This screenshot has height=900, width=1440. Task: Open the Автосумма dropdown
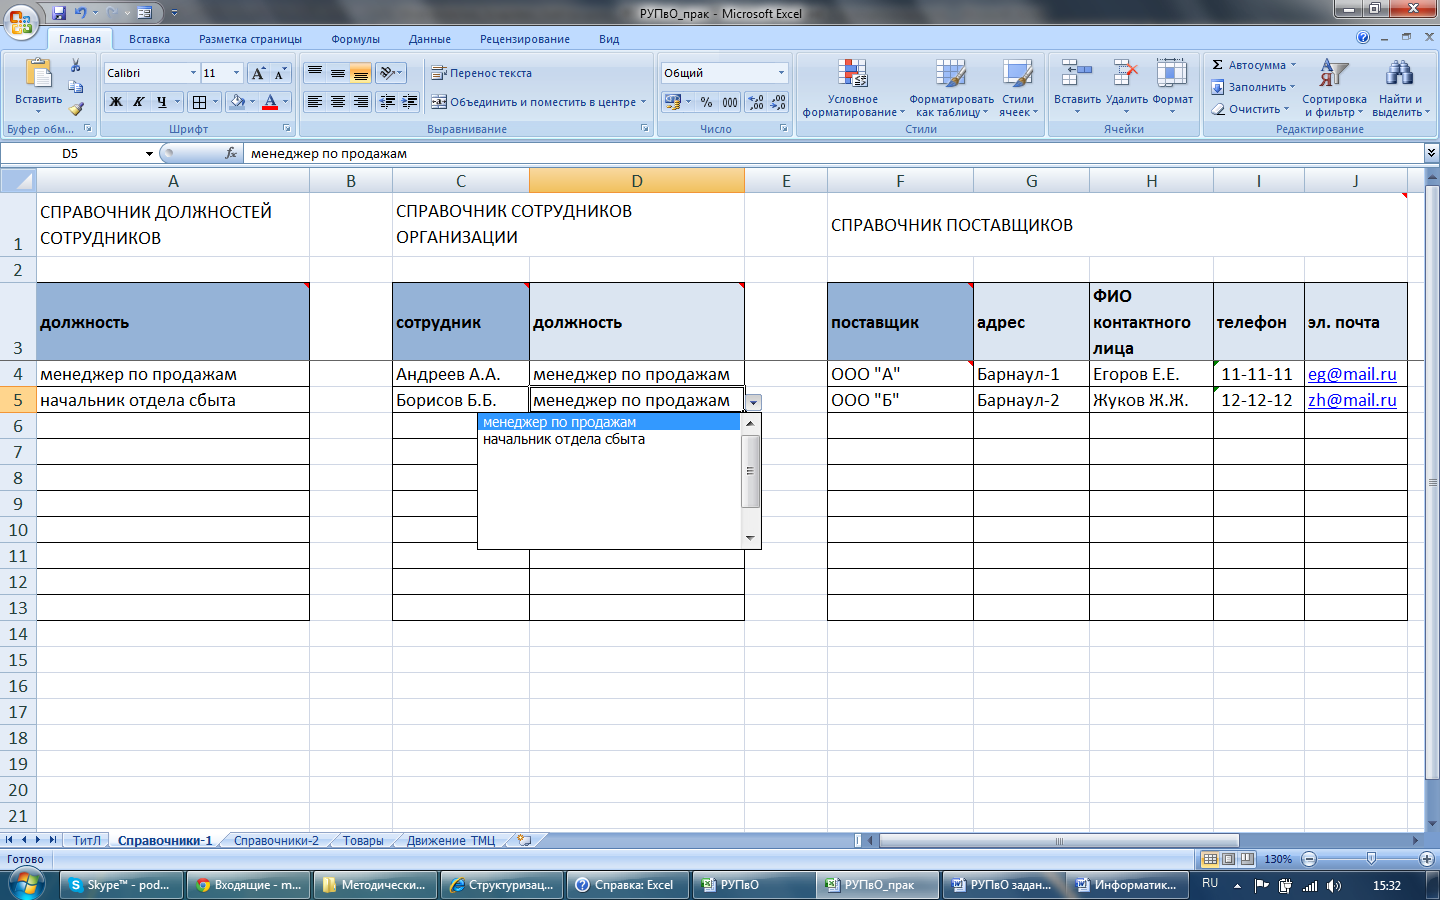tap(1293, 65)
